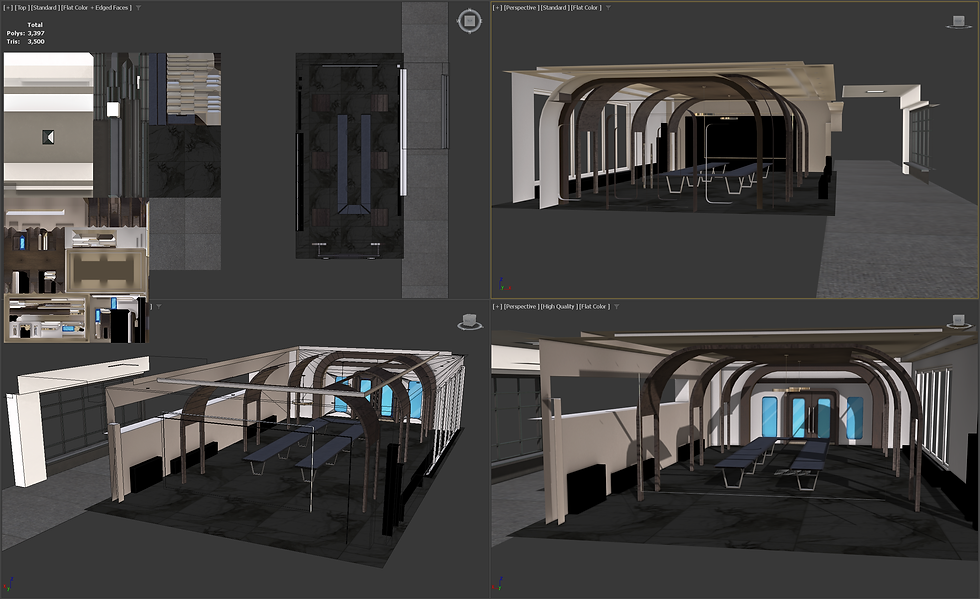
Task: Open the Flat Color + Edged Faces shading menu
Action: (96, 8)
